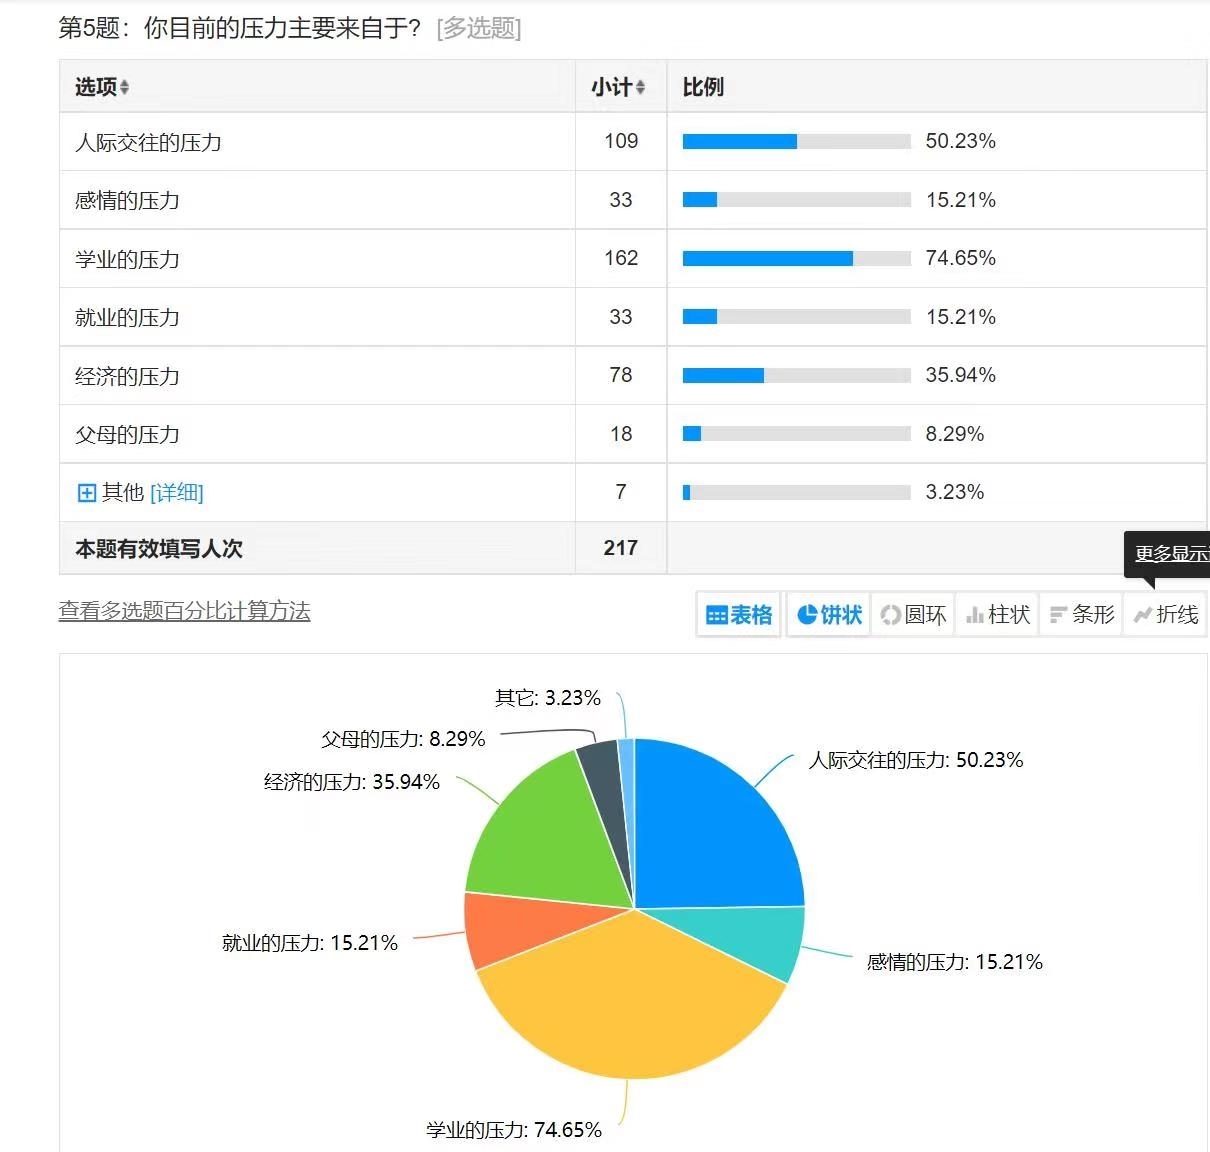Click the 更多显示 tooltip
Image resolution: width=1210 pixels, height=1152 pixels.
tap(1169, 554)
